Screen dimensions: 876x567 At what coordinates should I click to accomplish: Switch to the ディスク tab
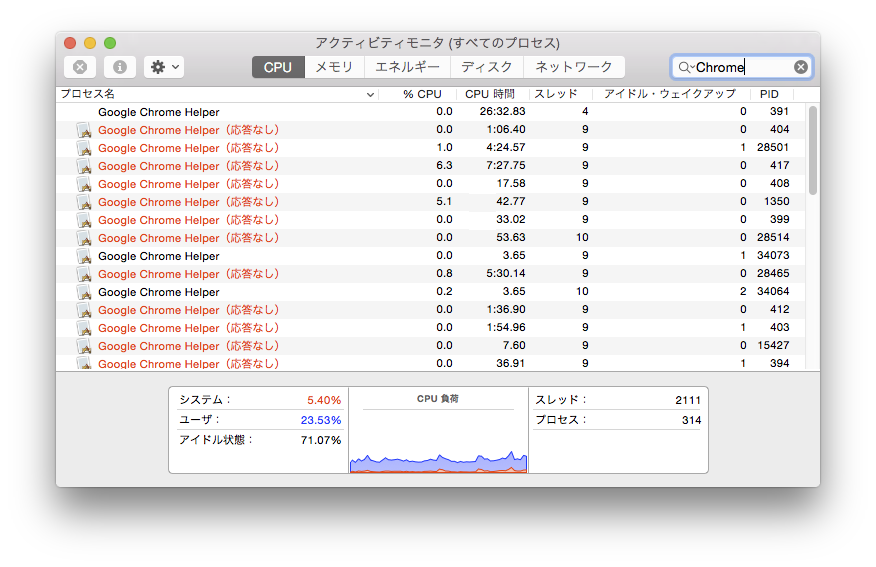487,67
